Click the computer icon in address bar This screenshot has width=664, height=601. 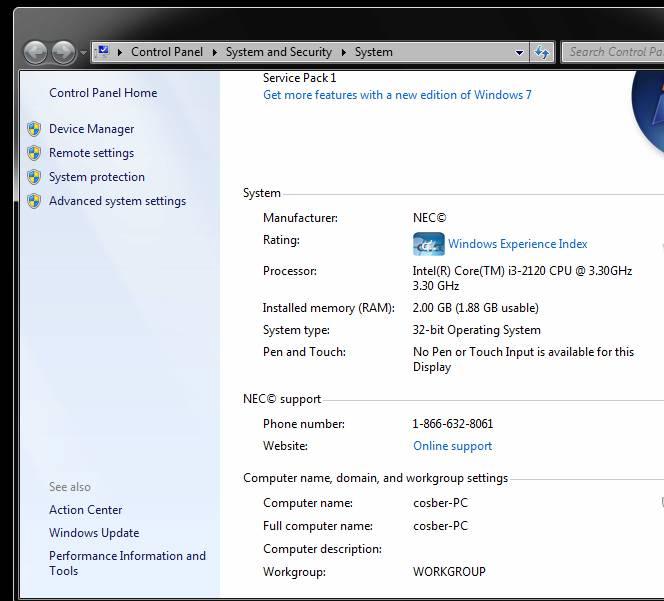click(103, 52)
